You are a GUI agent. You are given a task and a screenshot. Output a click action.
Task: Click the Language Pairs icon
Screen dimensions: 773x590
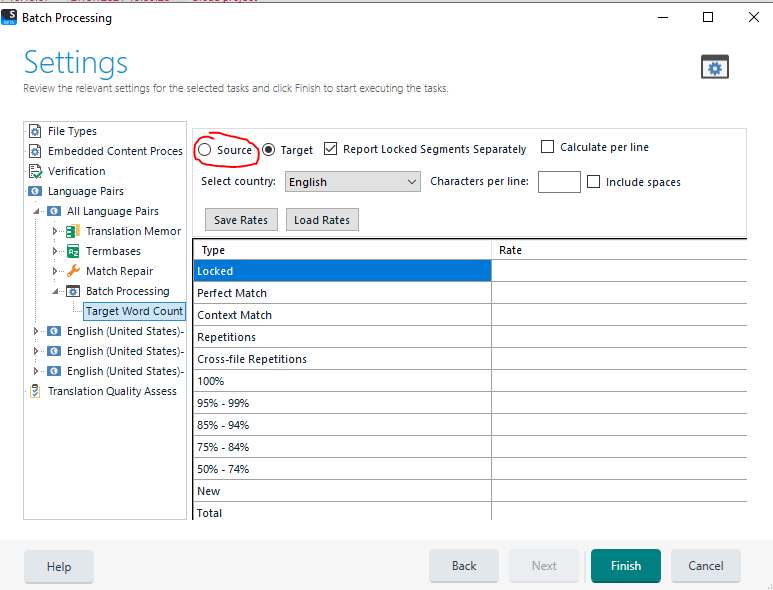tap(35, 191)
